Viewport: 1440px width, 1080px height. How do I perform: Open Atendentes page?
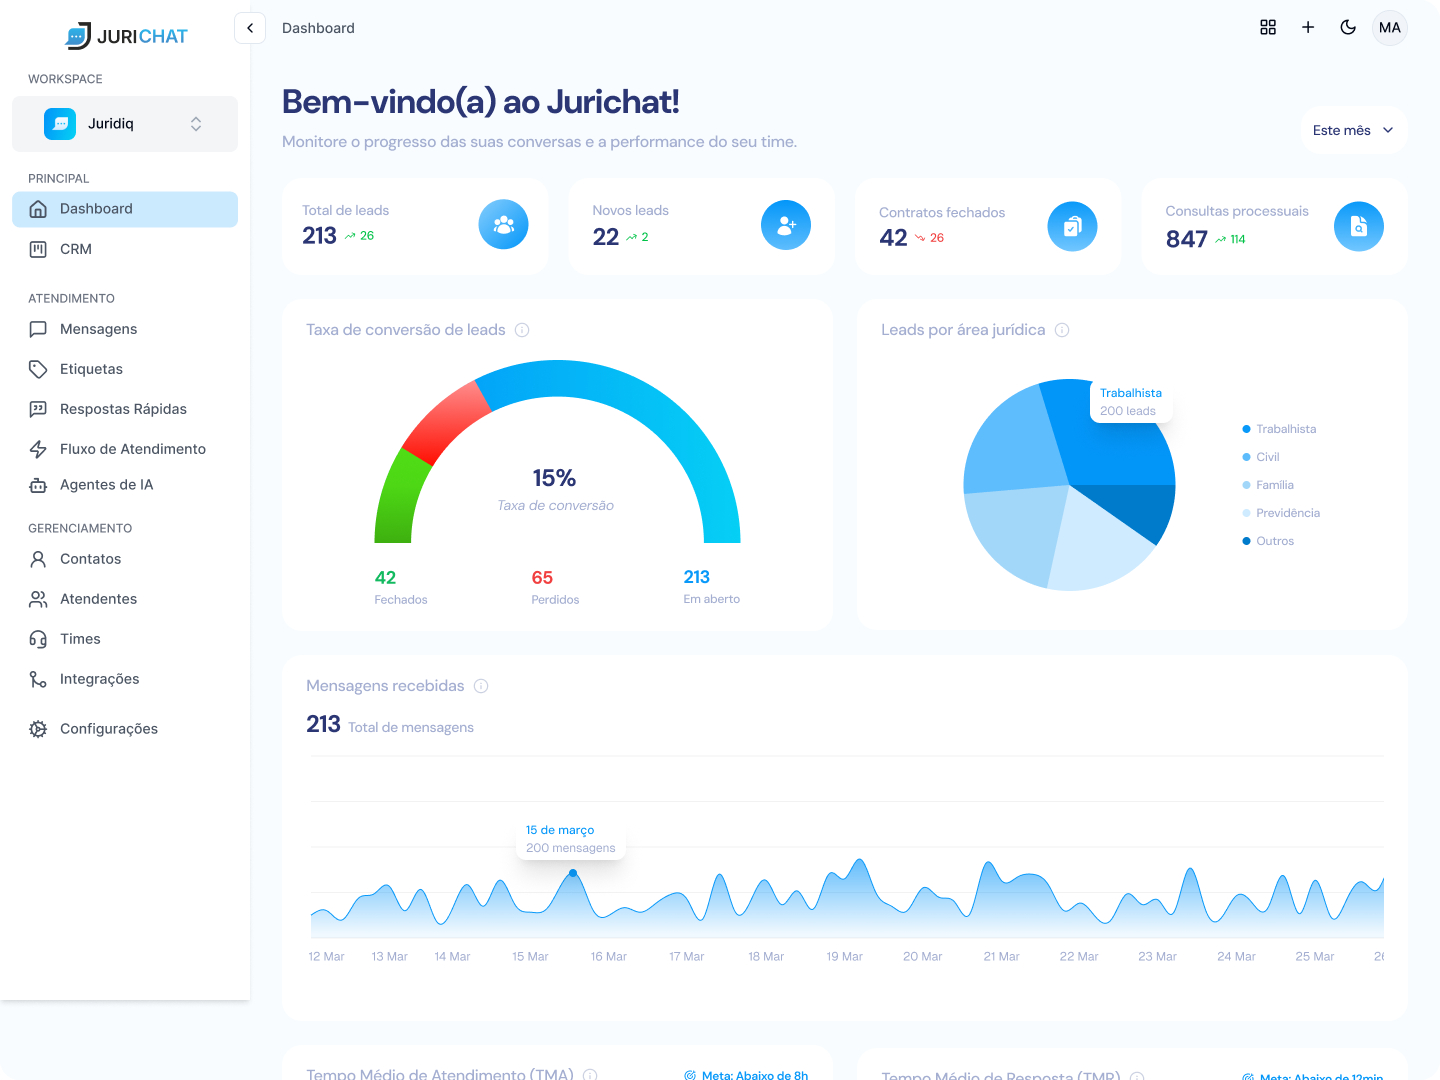pos(125,599)
